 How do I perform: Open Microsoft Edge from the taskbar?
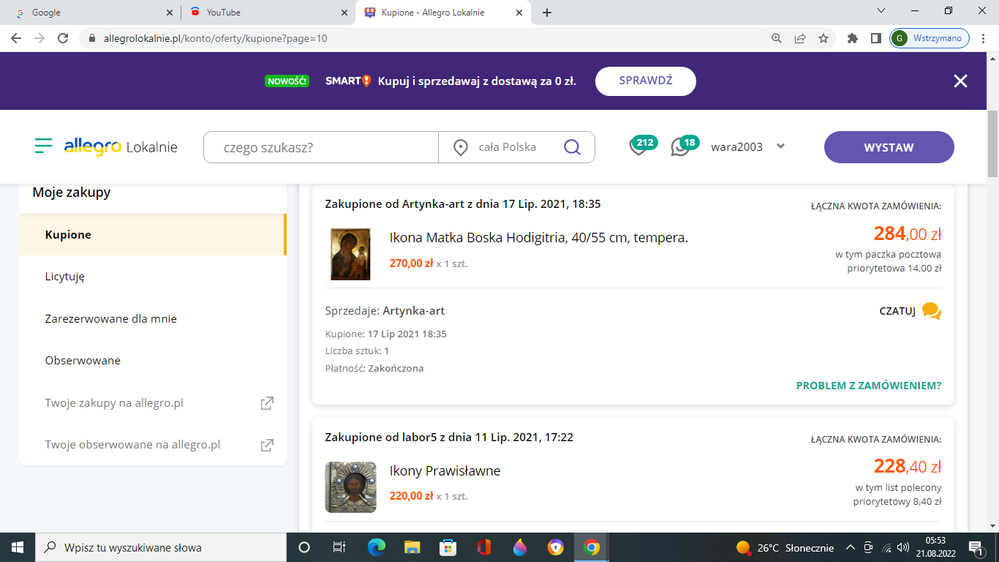[x=377, y=547]
